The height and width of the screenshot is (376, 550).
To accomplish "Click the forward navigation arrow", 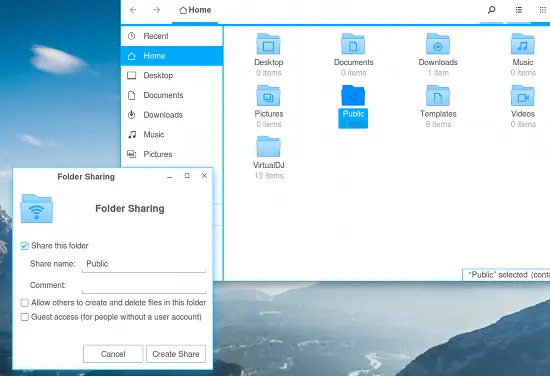I will coord(157,10).
